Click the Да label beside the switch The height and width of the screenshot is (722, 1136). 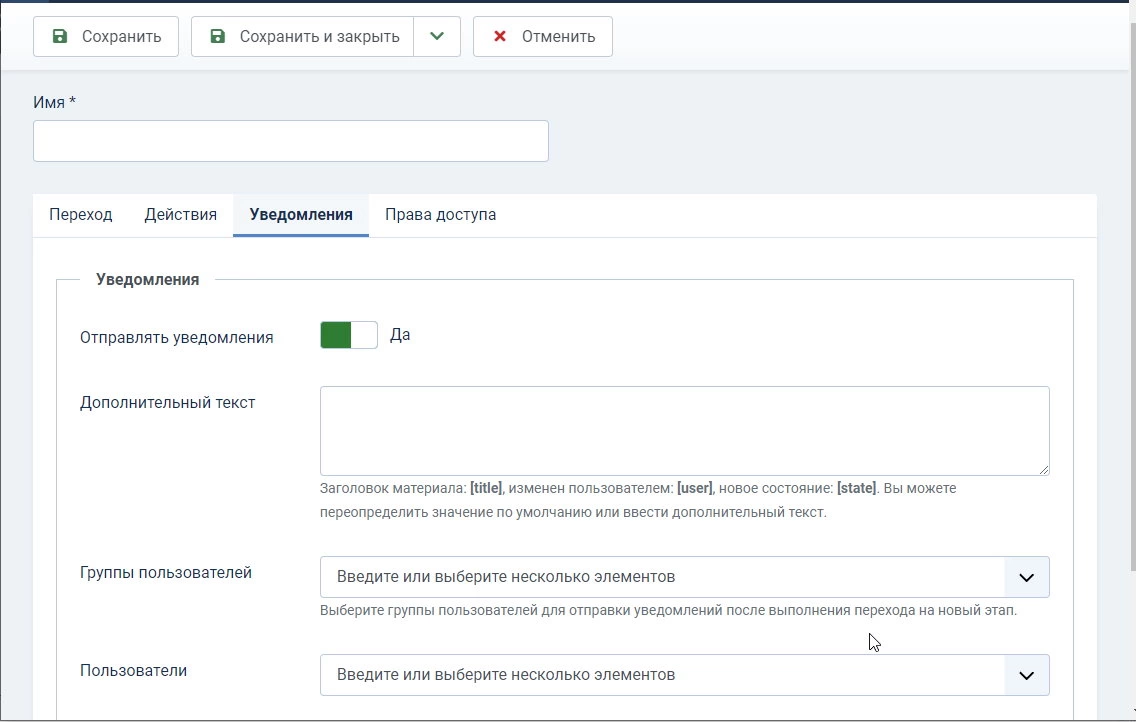[x=400, y=335]
